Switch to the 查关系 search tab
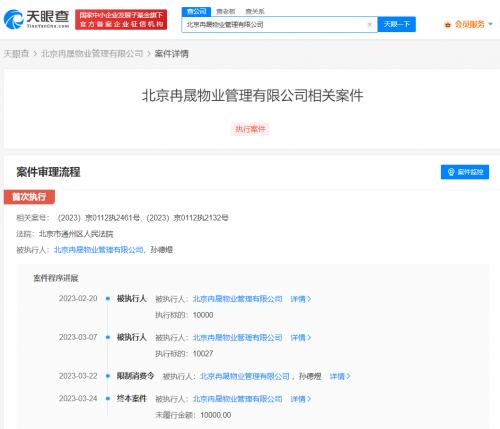The width and height of the screenshot is (500, 429). [255, 11]
